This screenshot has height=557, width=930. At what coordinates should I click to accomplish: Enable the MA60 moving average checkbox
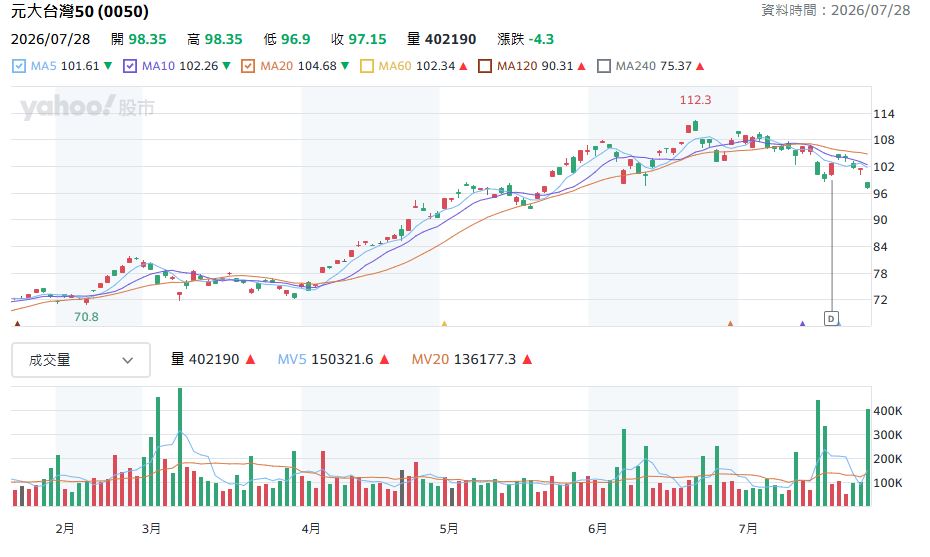click(x=367, y=66)
